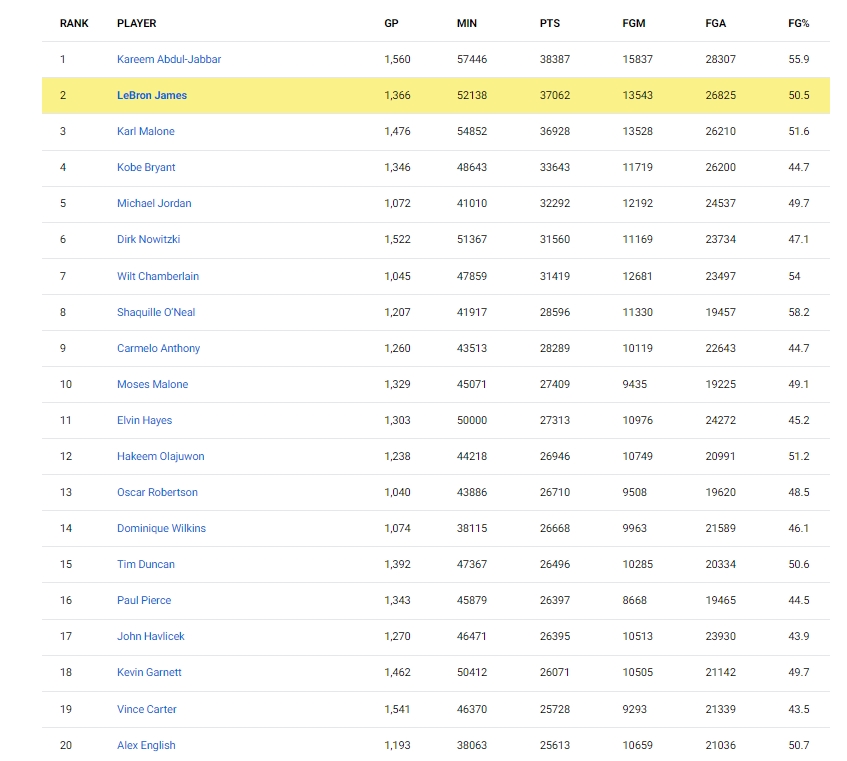This screenshot has height=761, width=847.
Task: Open Kareem Abdul-Jabbar player link
Action: click(169, 59)
